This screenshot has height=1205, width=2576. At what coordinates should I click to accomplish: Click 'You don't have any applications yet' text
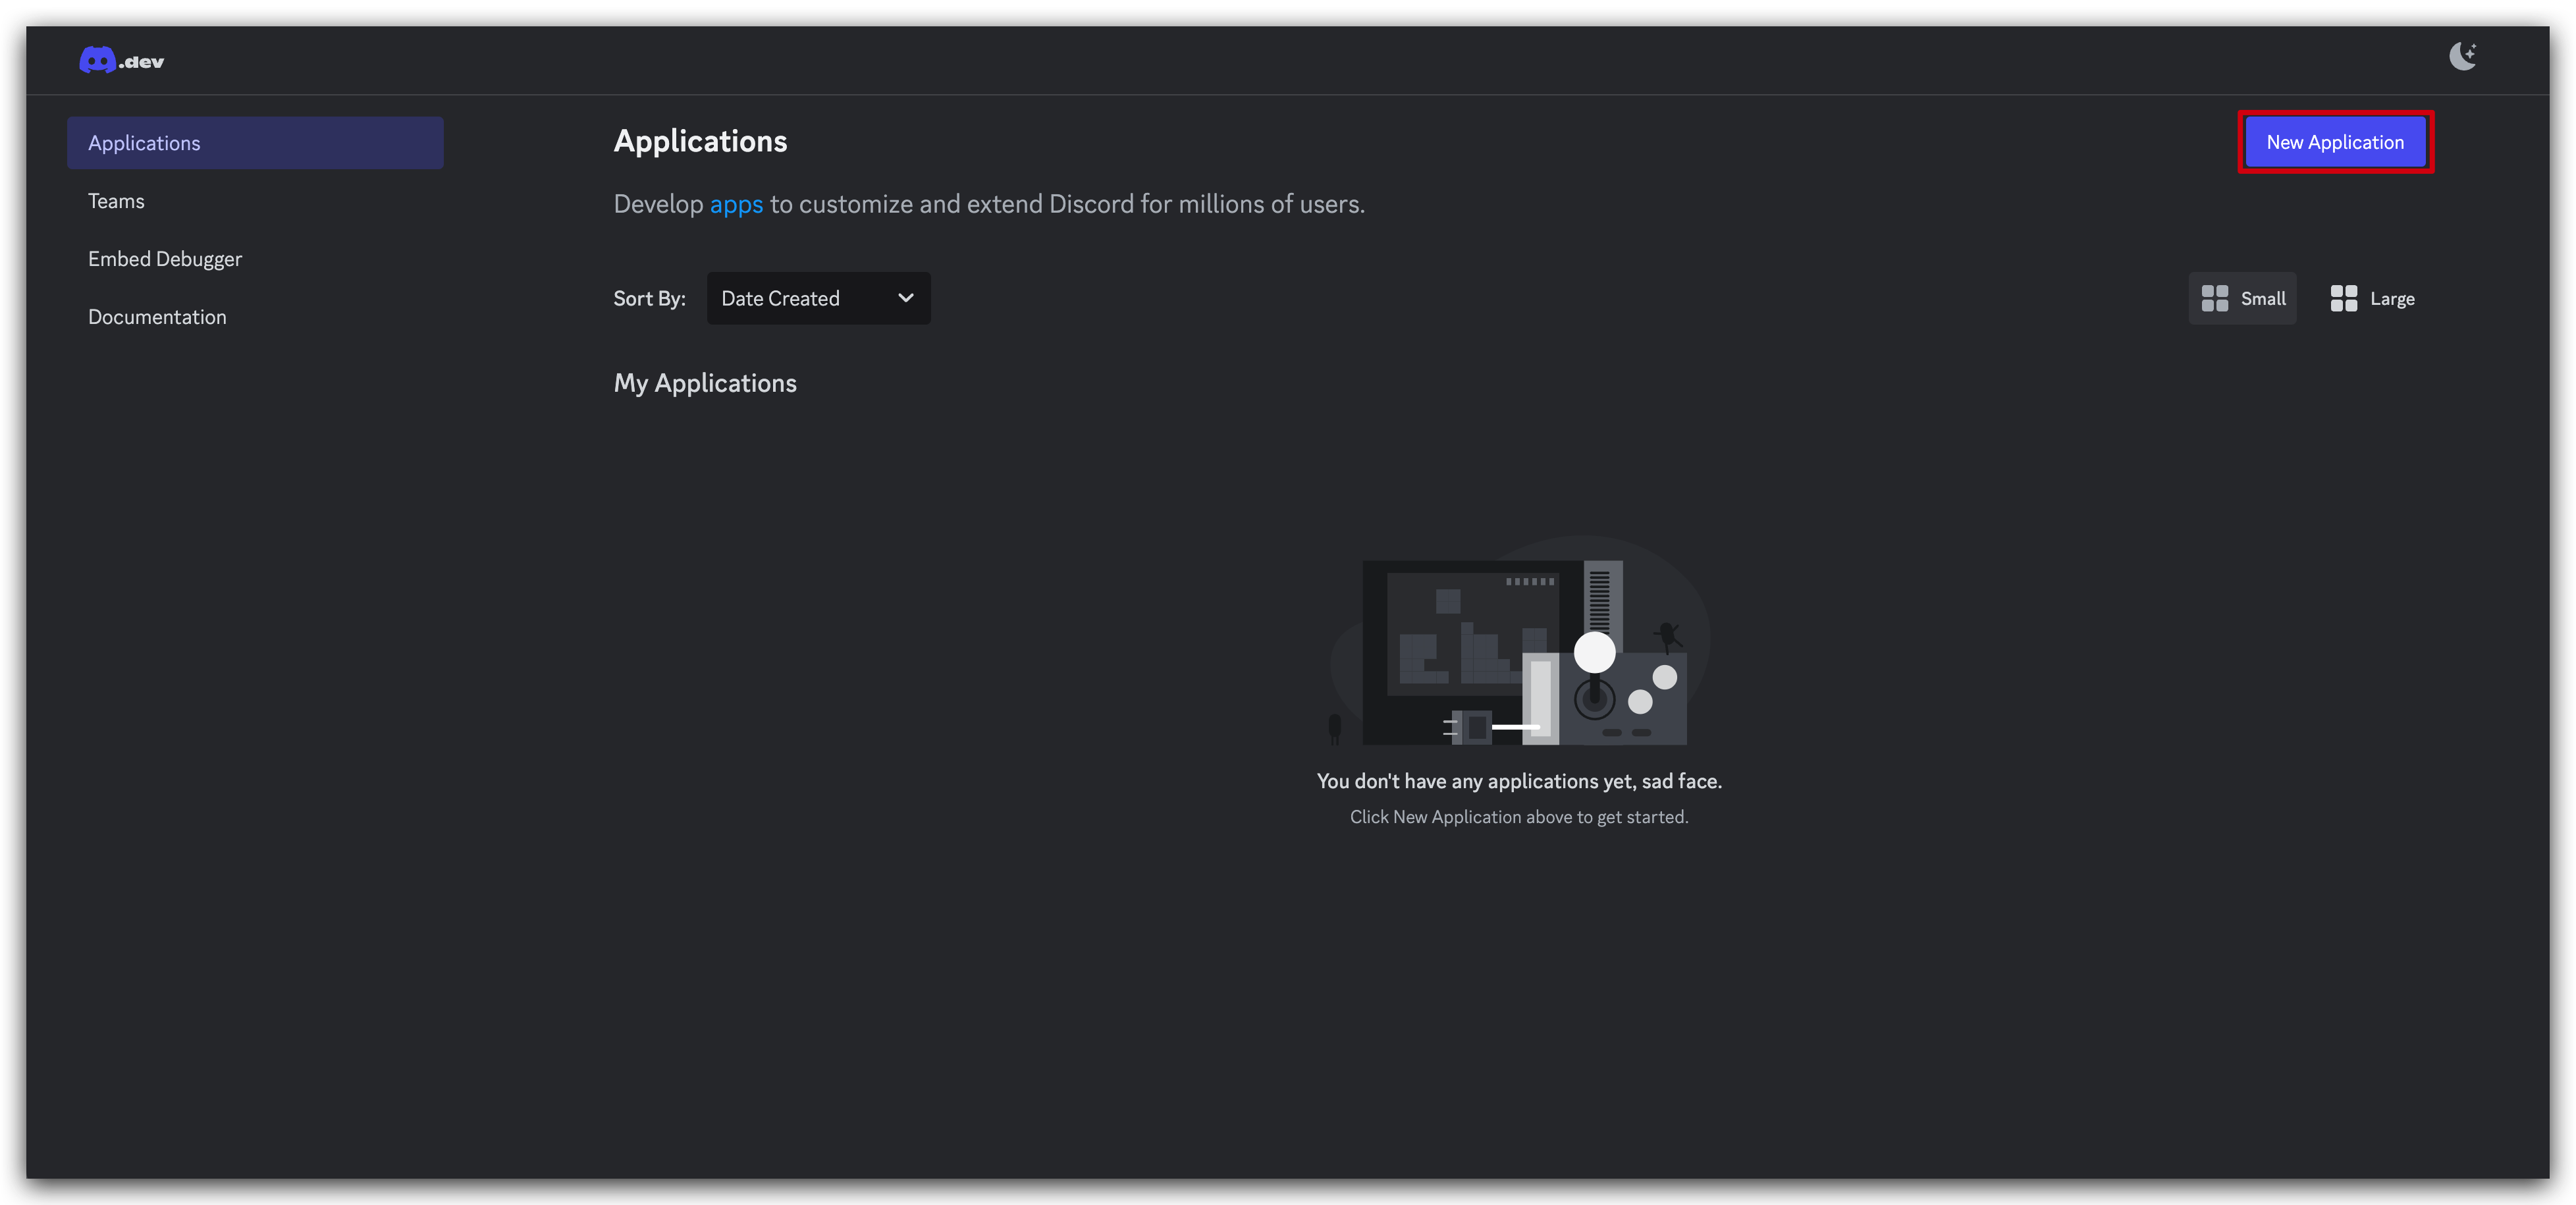[x=1519, y=781]
